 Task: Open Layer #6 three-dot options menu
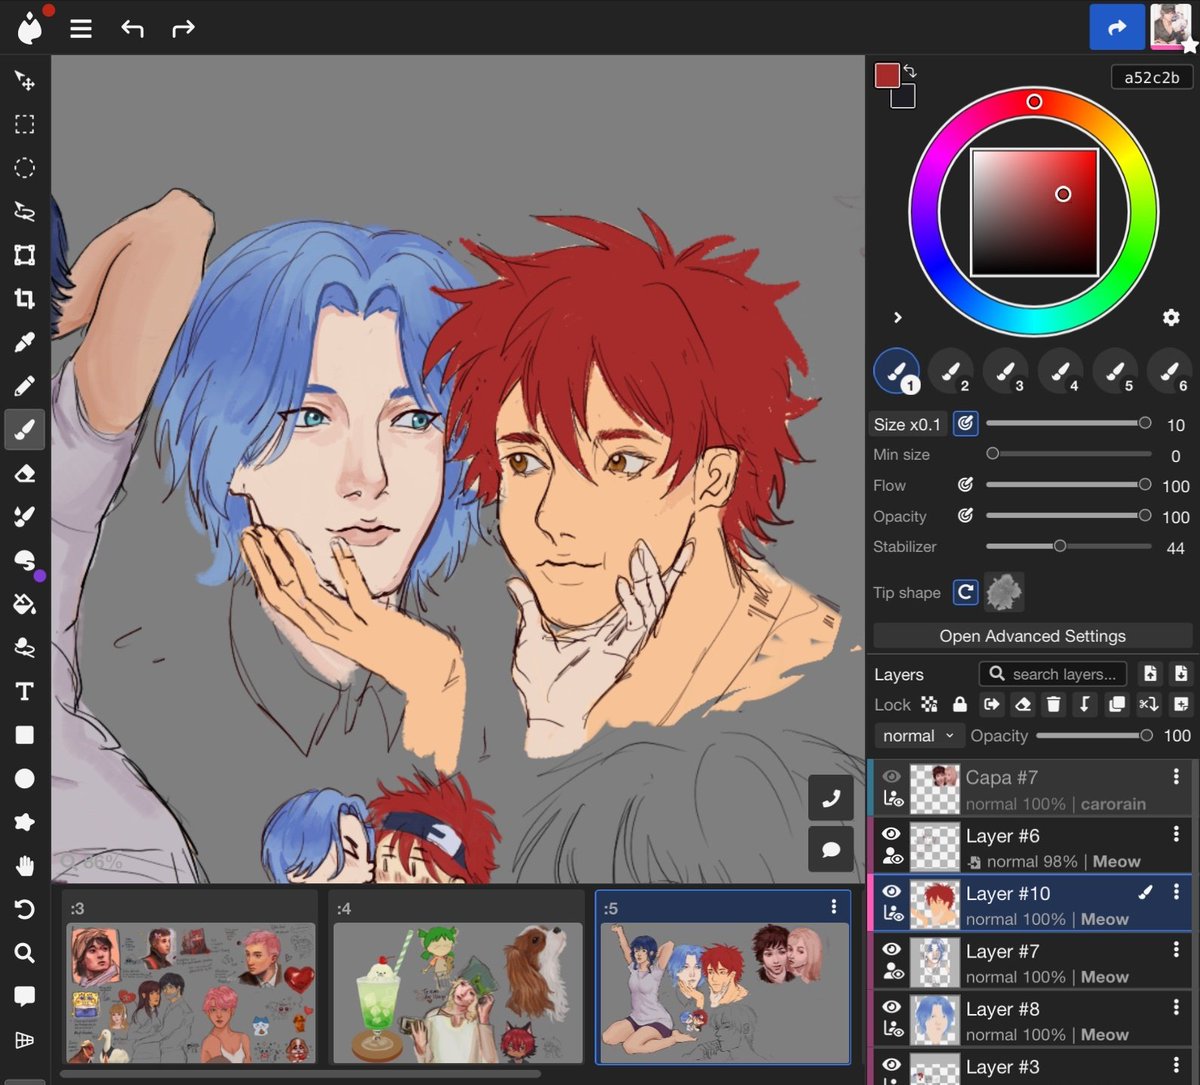[1176, 835]
